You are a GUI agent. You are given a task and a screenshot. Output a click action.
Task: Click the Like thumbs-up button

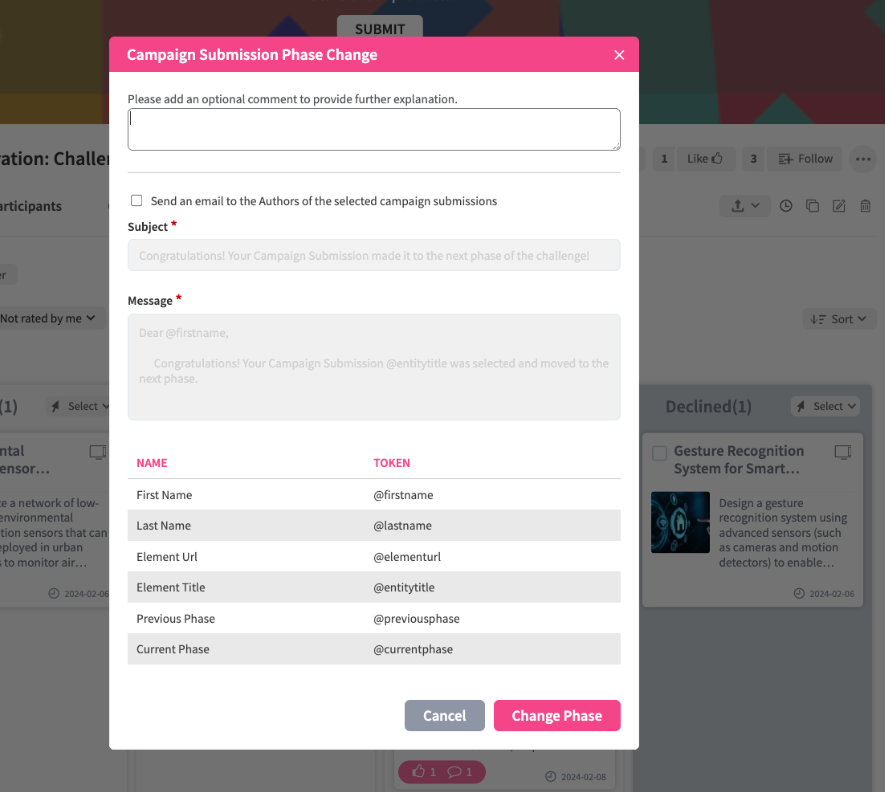709,158
